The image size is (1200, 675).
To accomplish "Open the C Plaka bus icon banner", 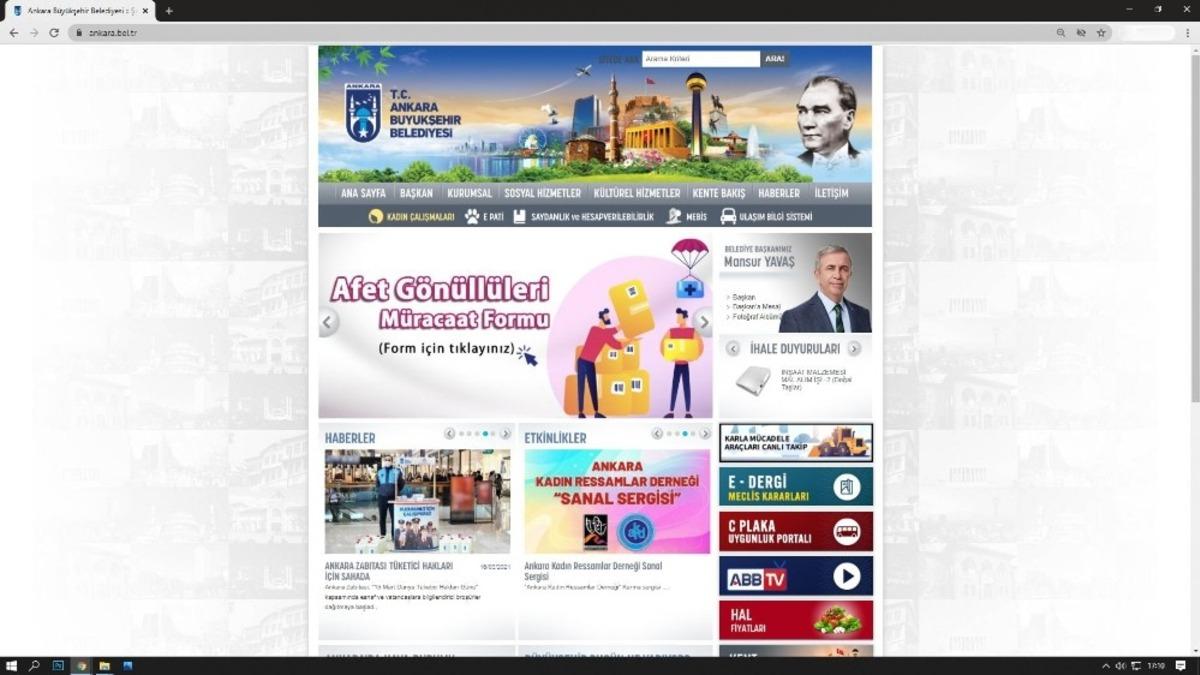I will click(x=846, y=532).
